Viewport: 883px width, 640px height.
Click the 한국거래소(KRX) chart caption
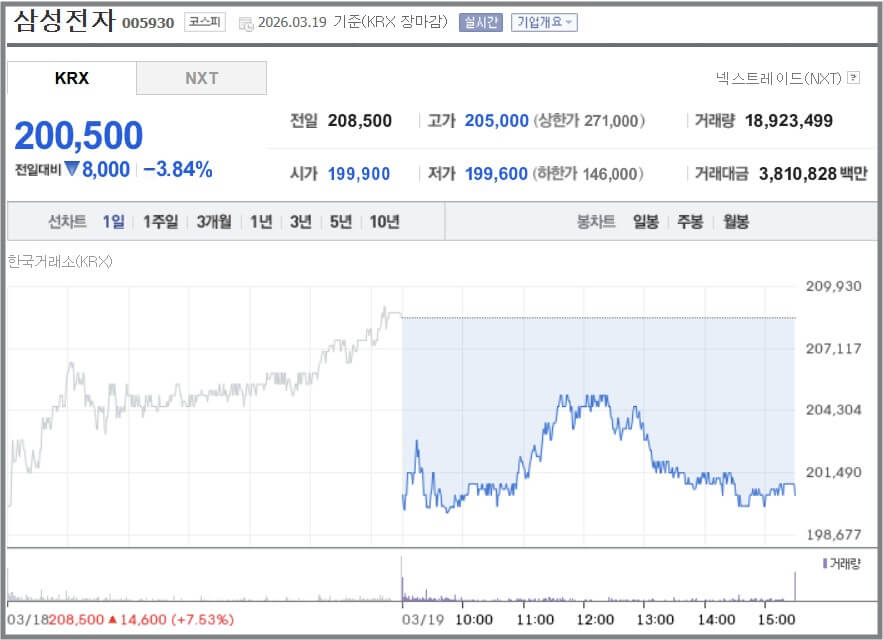[60, 261]
